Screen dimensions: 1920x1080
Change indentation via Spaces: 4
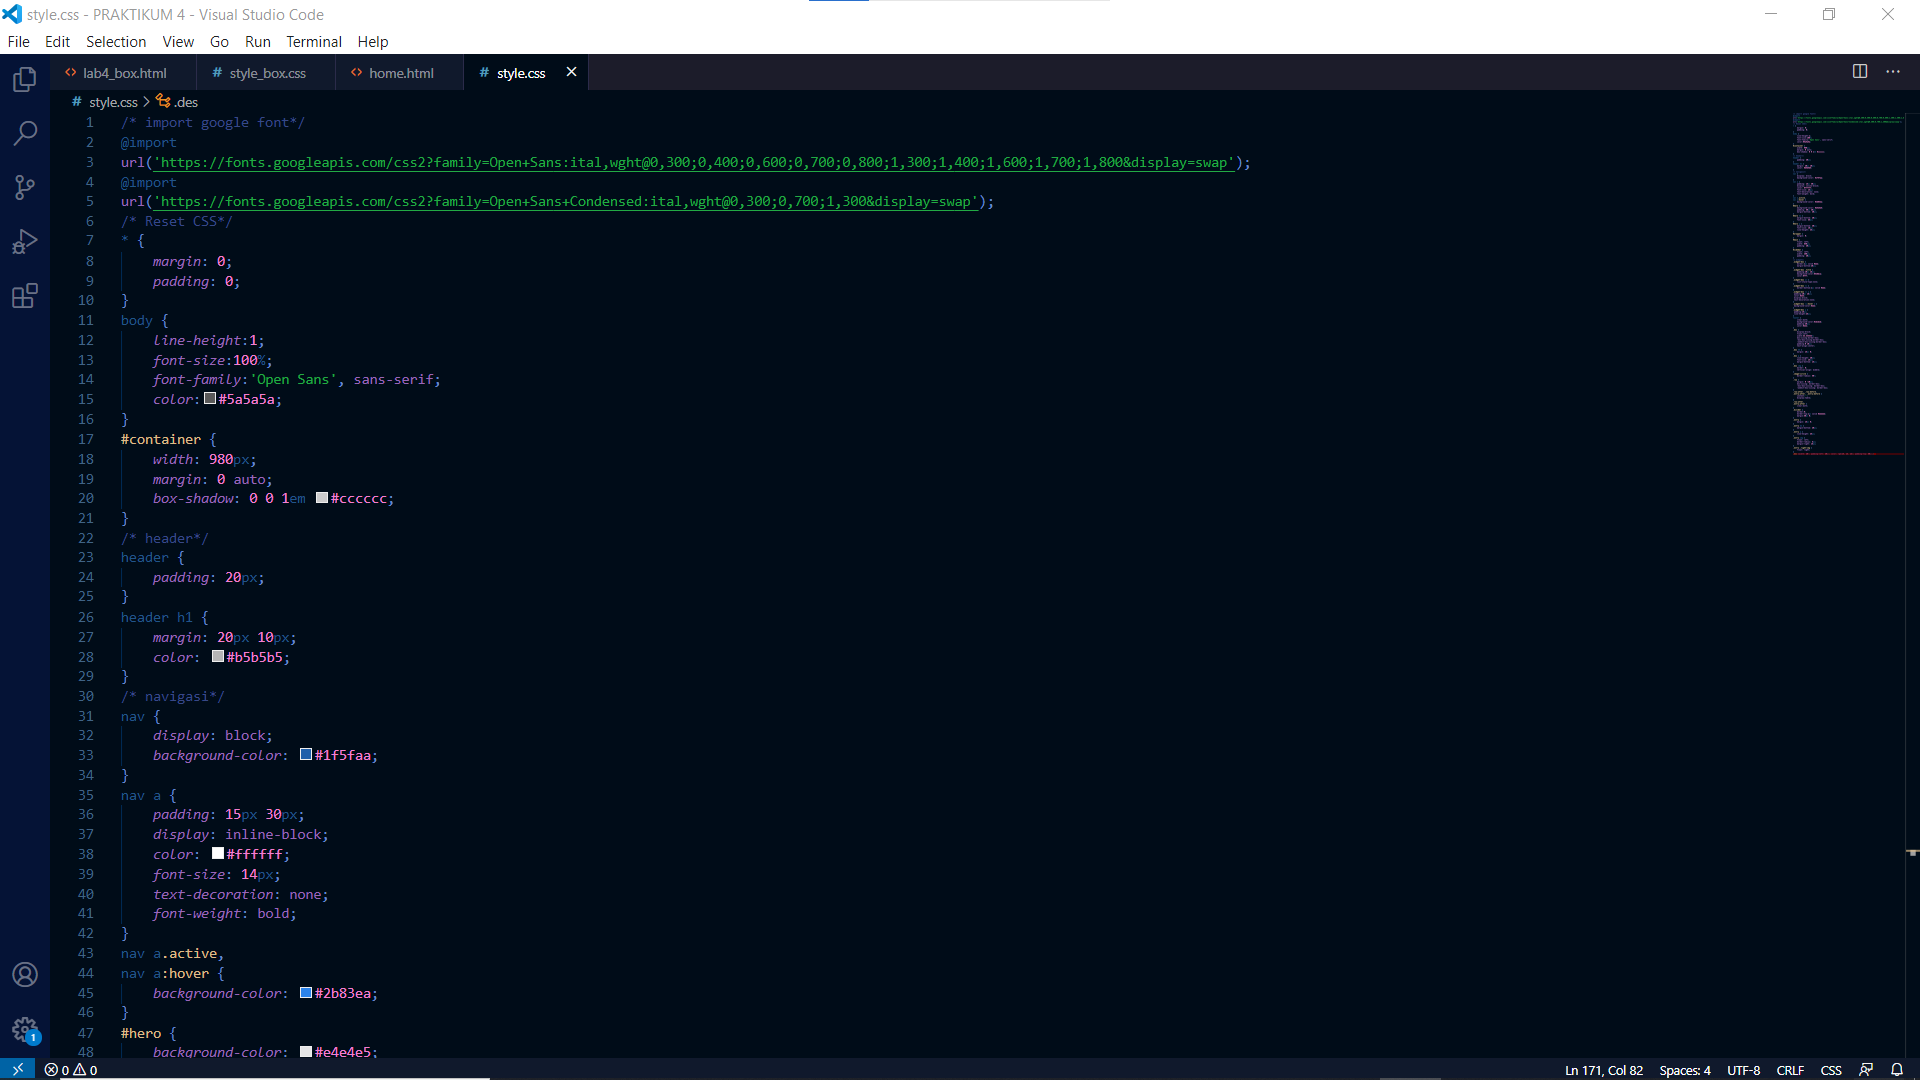[x=1685, y=1070]
